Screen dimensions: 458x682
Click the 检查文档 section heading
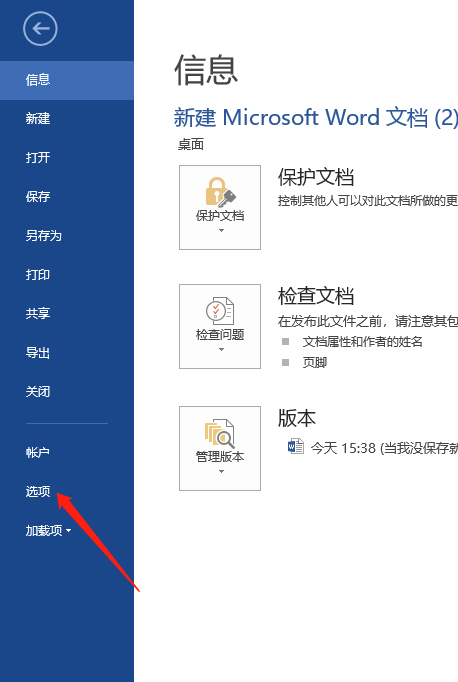[x=316, y=296]
